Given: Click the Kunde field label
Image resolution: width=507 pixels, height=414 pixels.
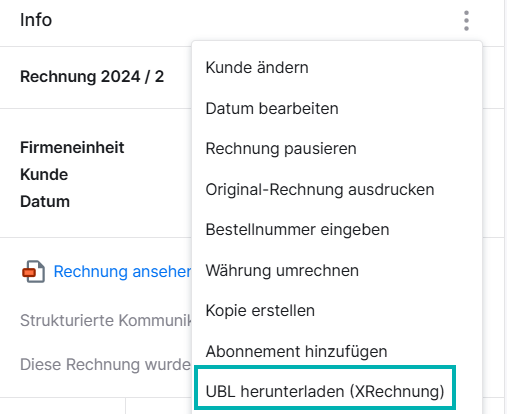Looking at the screenshot, I should tap(44, 175).
